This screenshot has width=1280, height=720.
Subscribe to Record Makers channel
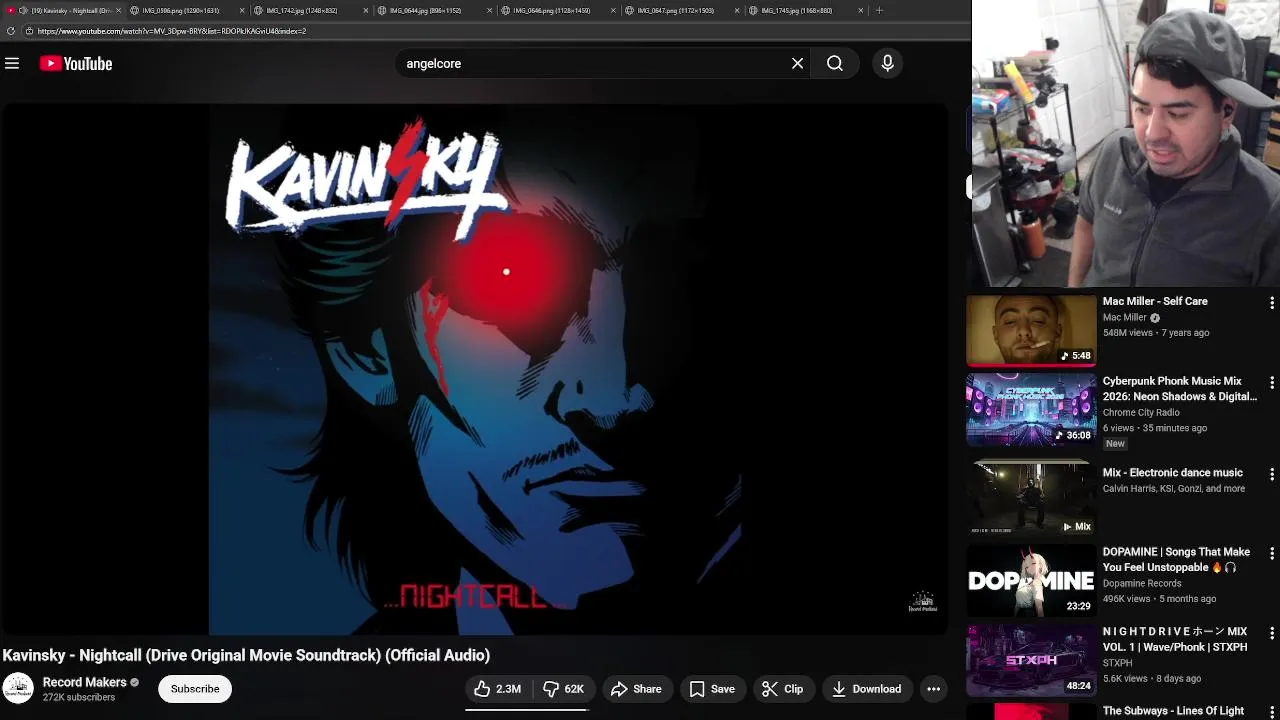[195, 689]
